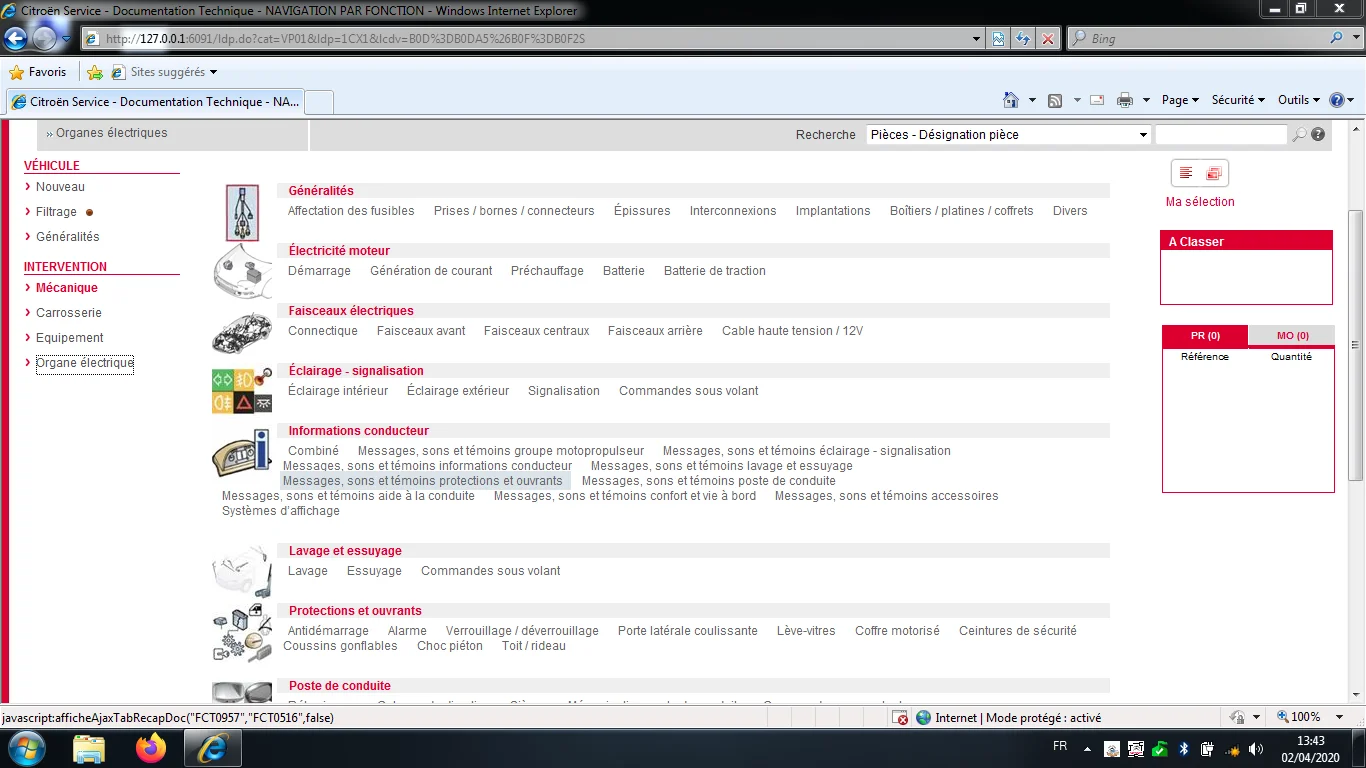Viewport: 1366px width, 768px height.
Task: Click the Lavage et essuyage car illustration
Action: [x=242, y=572]
